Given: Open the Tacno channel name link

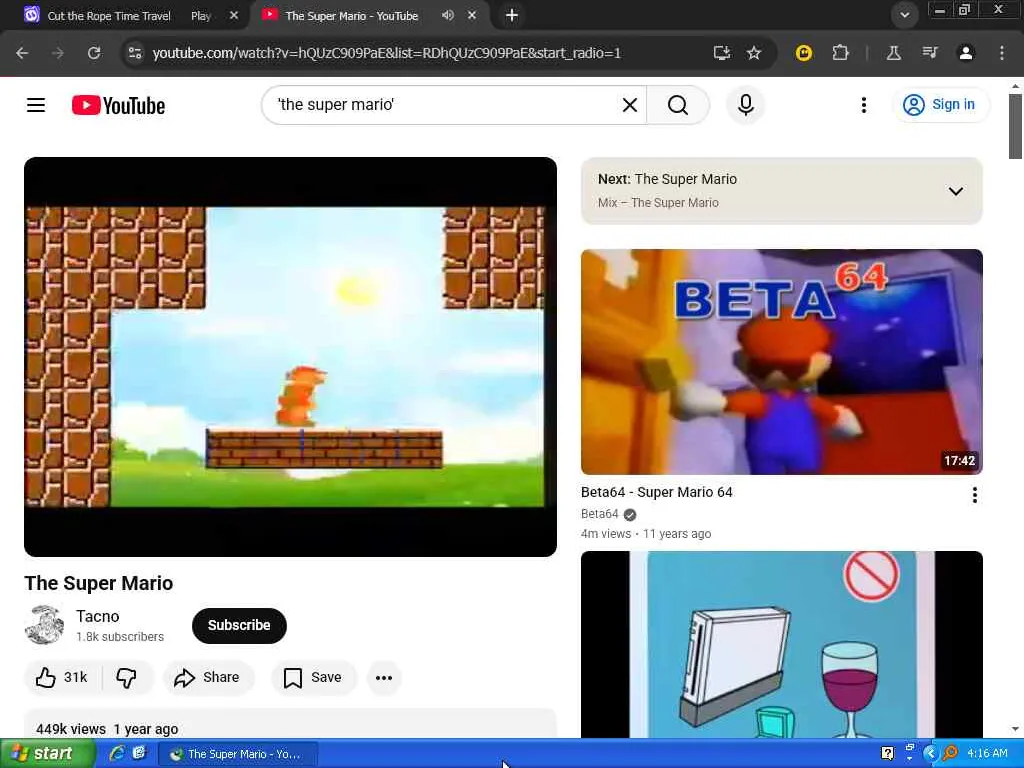Looking at the screenshot, I should tap(97, 616).
